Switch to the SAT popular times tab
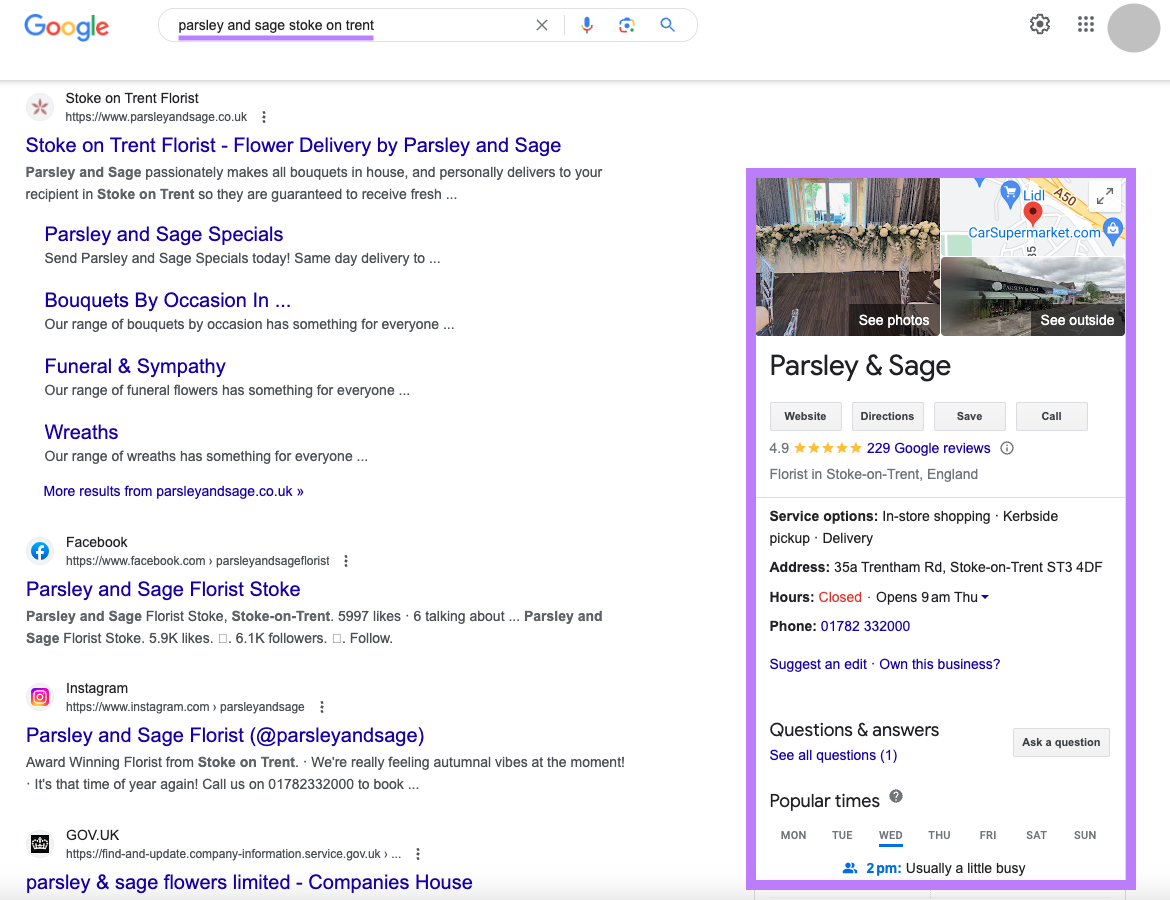Image resolution: width=1170 pixels, height=900 pixels. 1036,835
